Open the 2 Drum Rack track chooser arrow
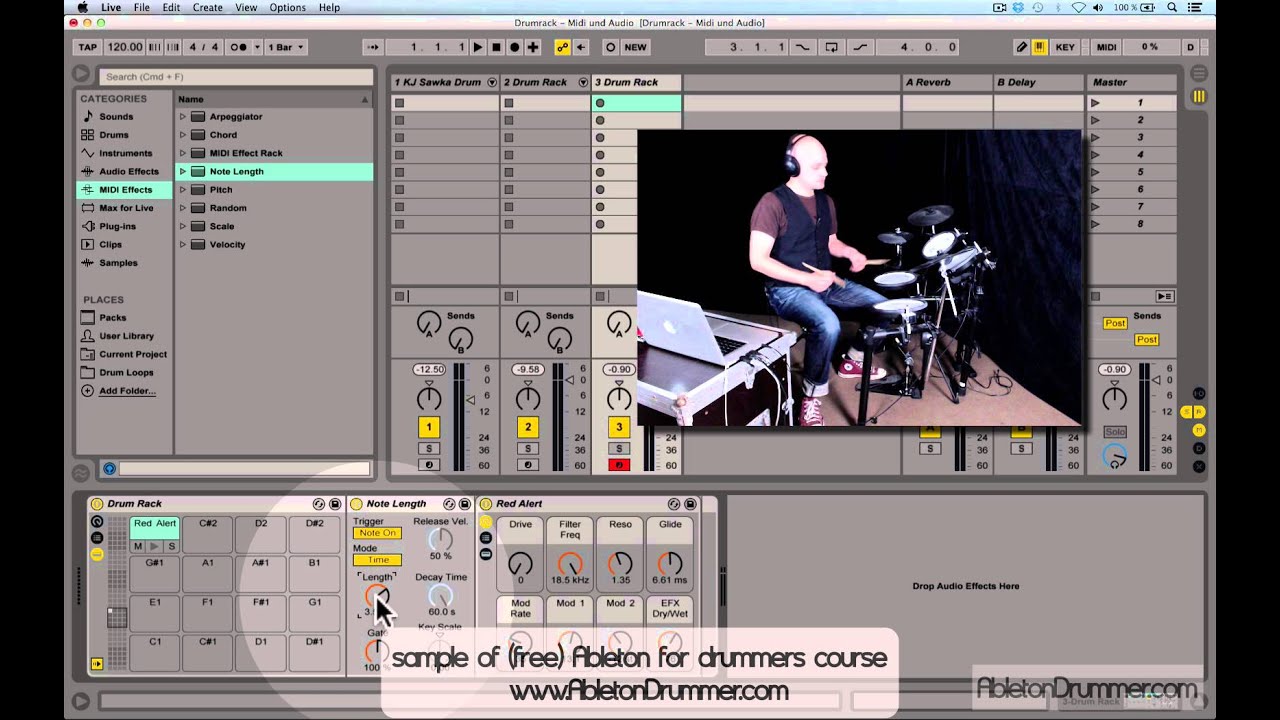This screenshot has height=720, width=1280. click(x=581, y=82)
